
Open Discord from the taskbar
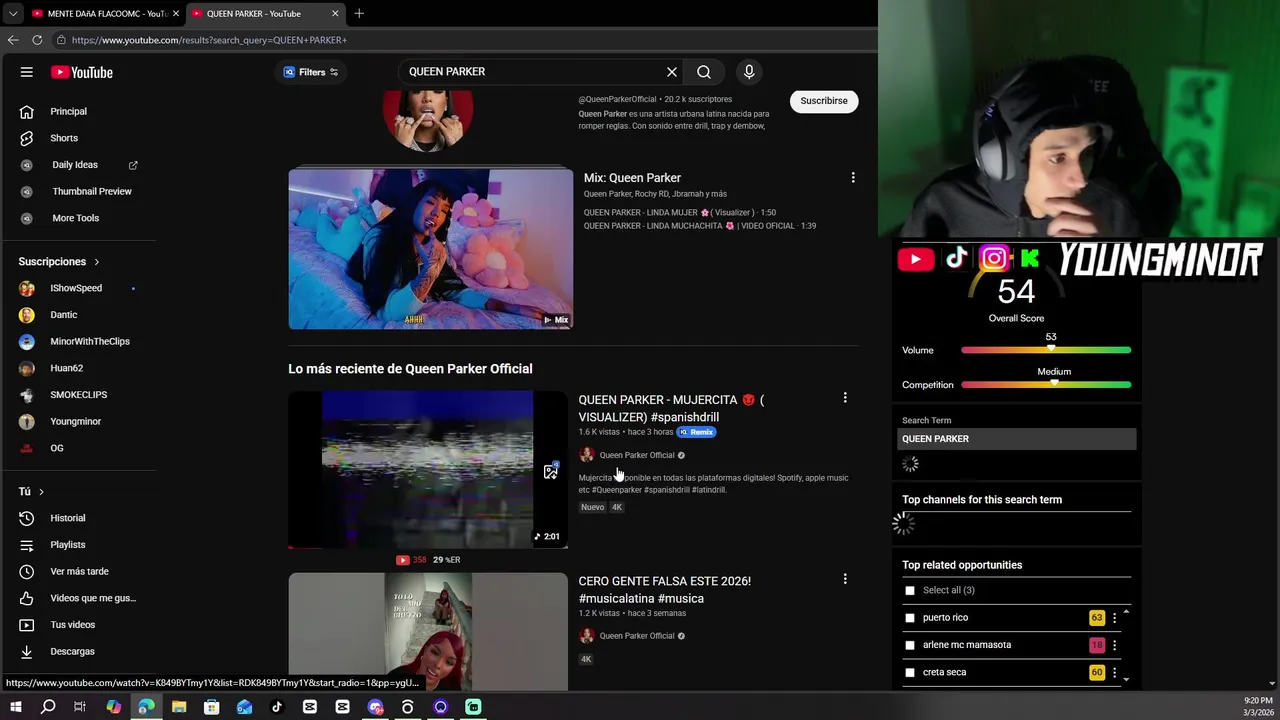point(375,707)
